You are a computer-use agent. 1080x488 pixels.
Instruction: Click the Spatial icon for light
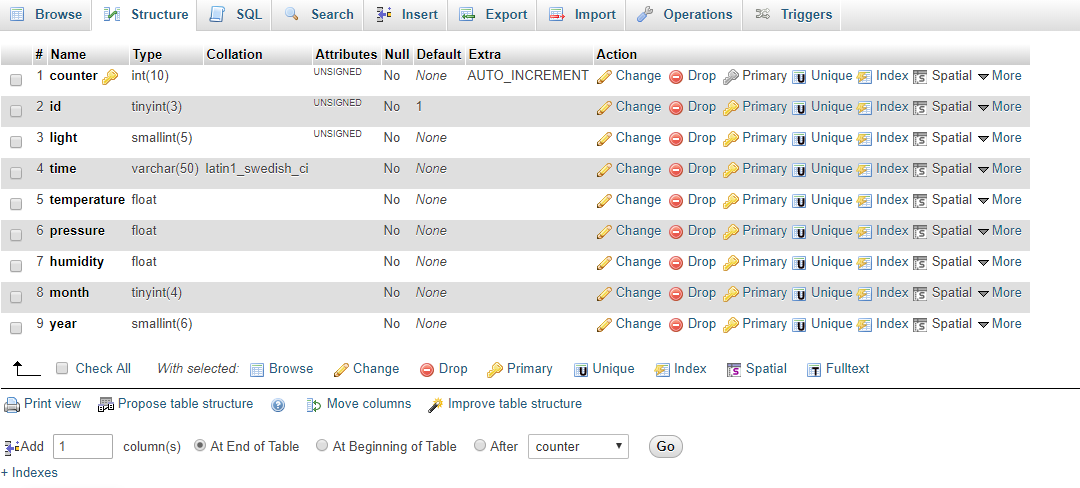pos(920,139)
